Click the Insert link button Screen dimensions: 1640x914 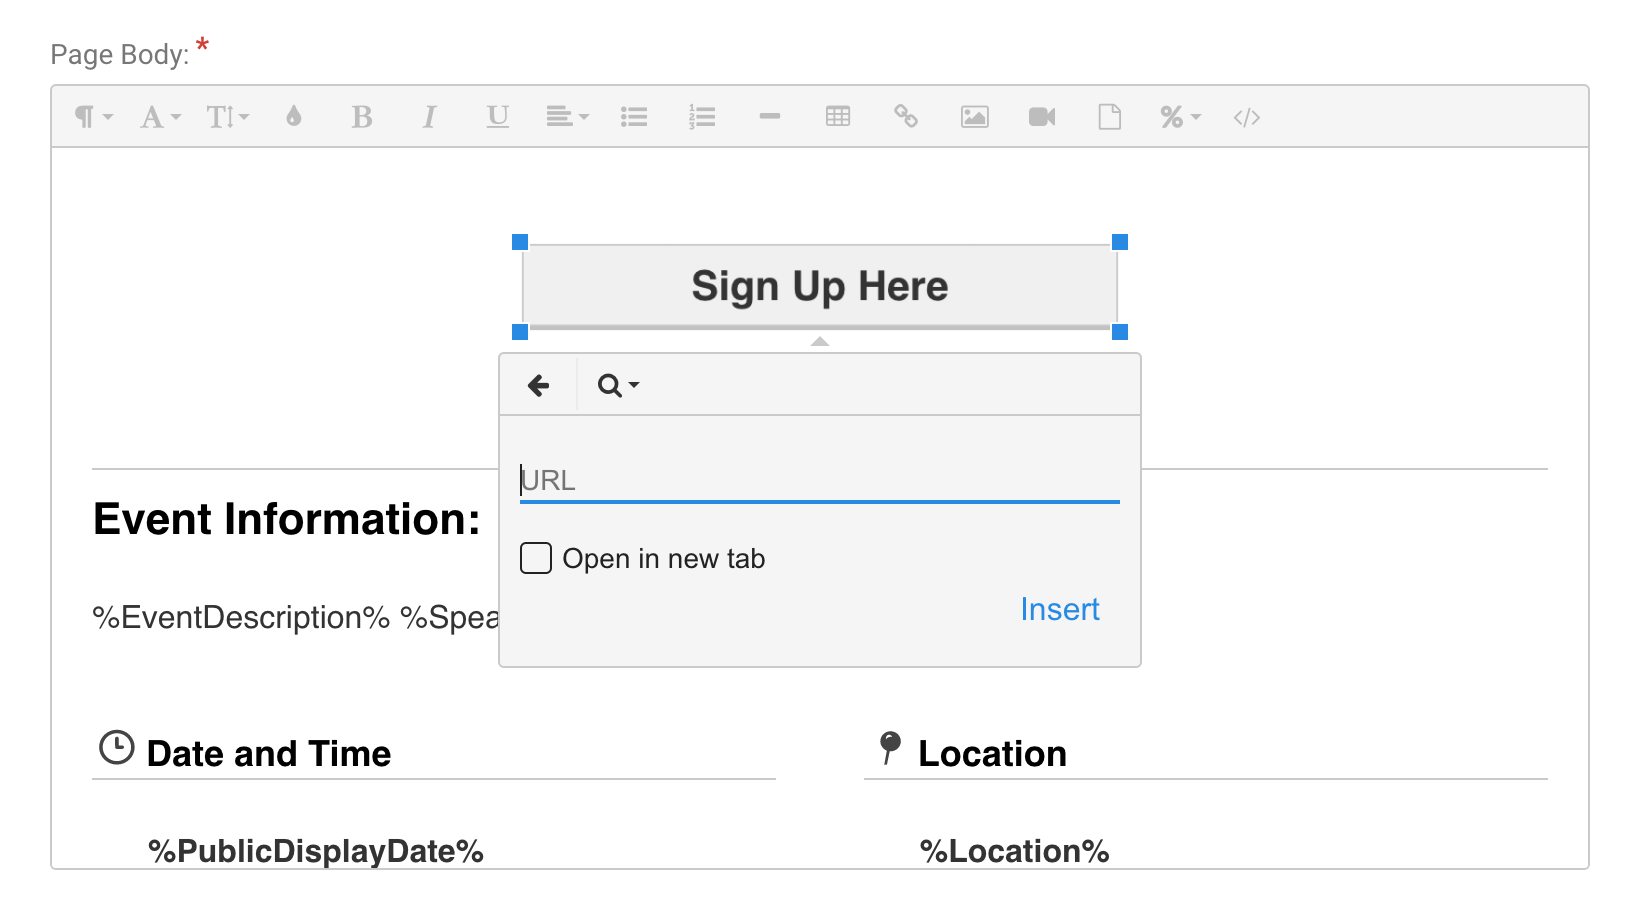pos(1060,609)
